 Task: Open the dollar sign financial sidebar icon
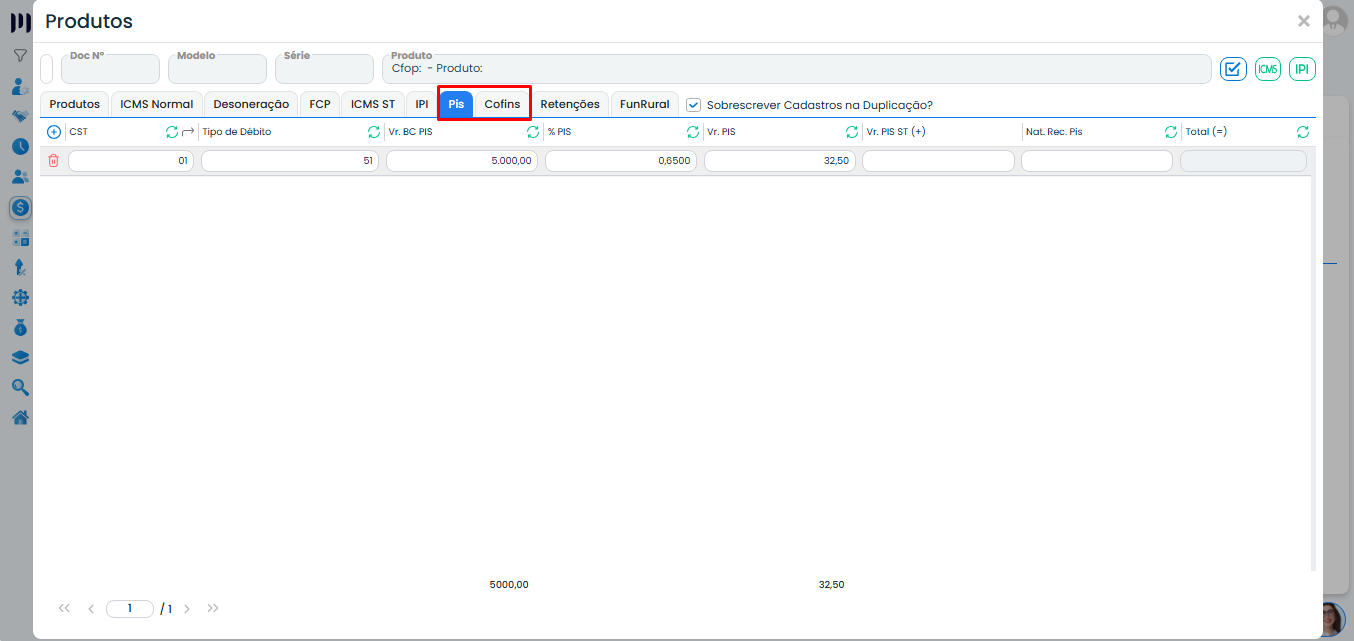20,208
